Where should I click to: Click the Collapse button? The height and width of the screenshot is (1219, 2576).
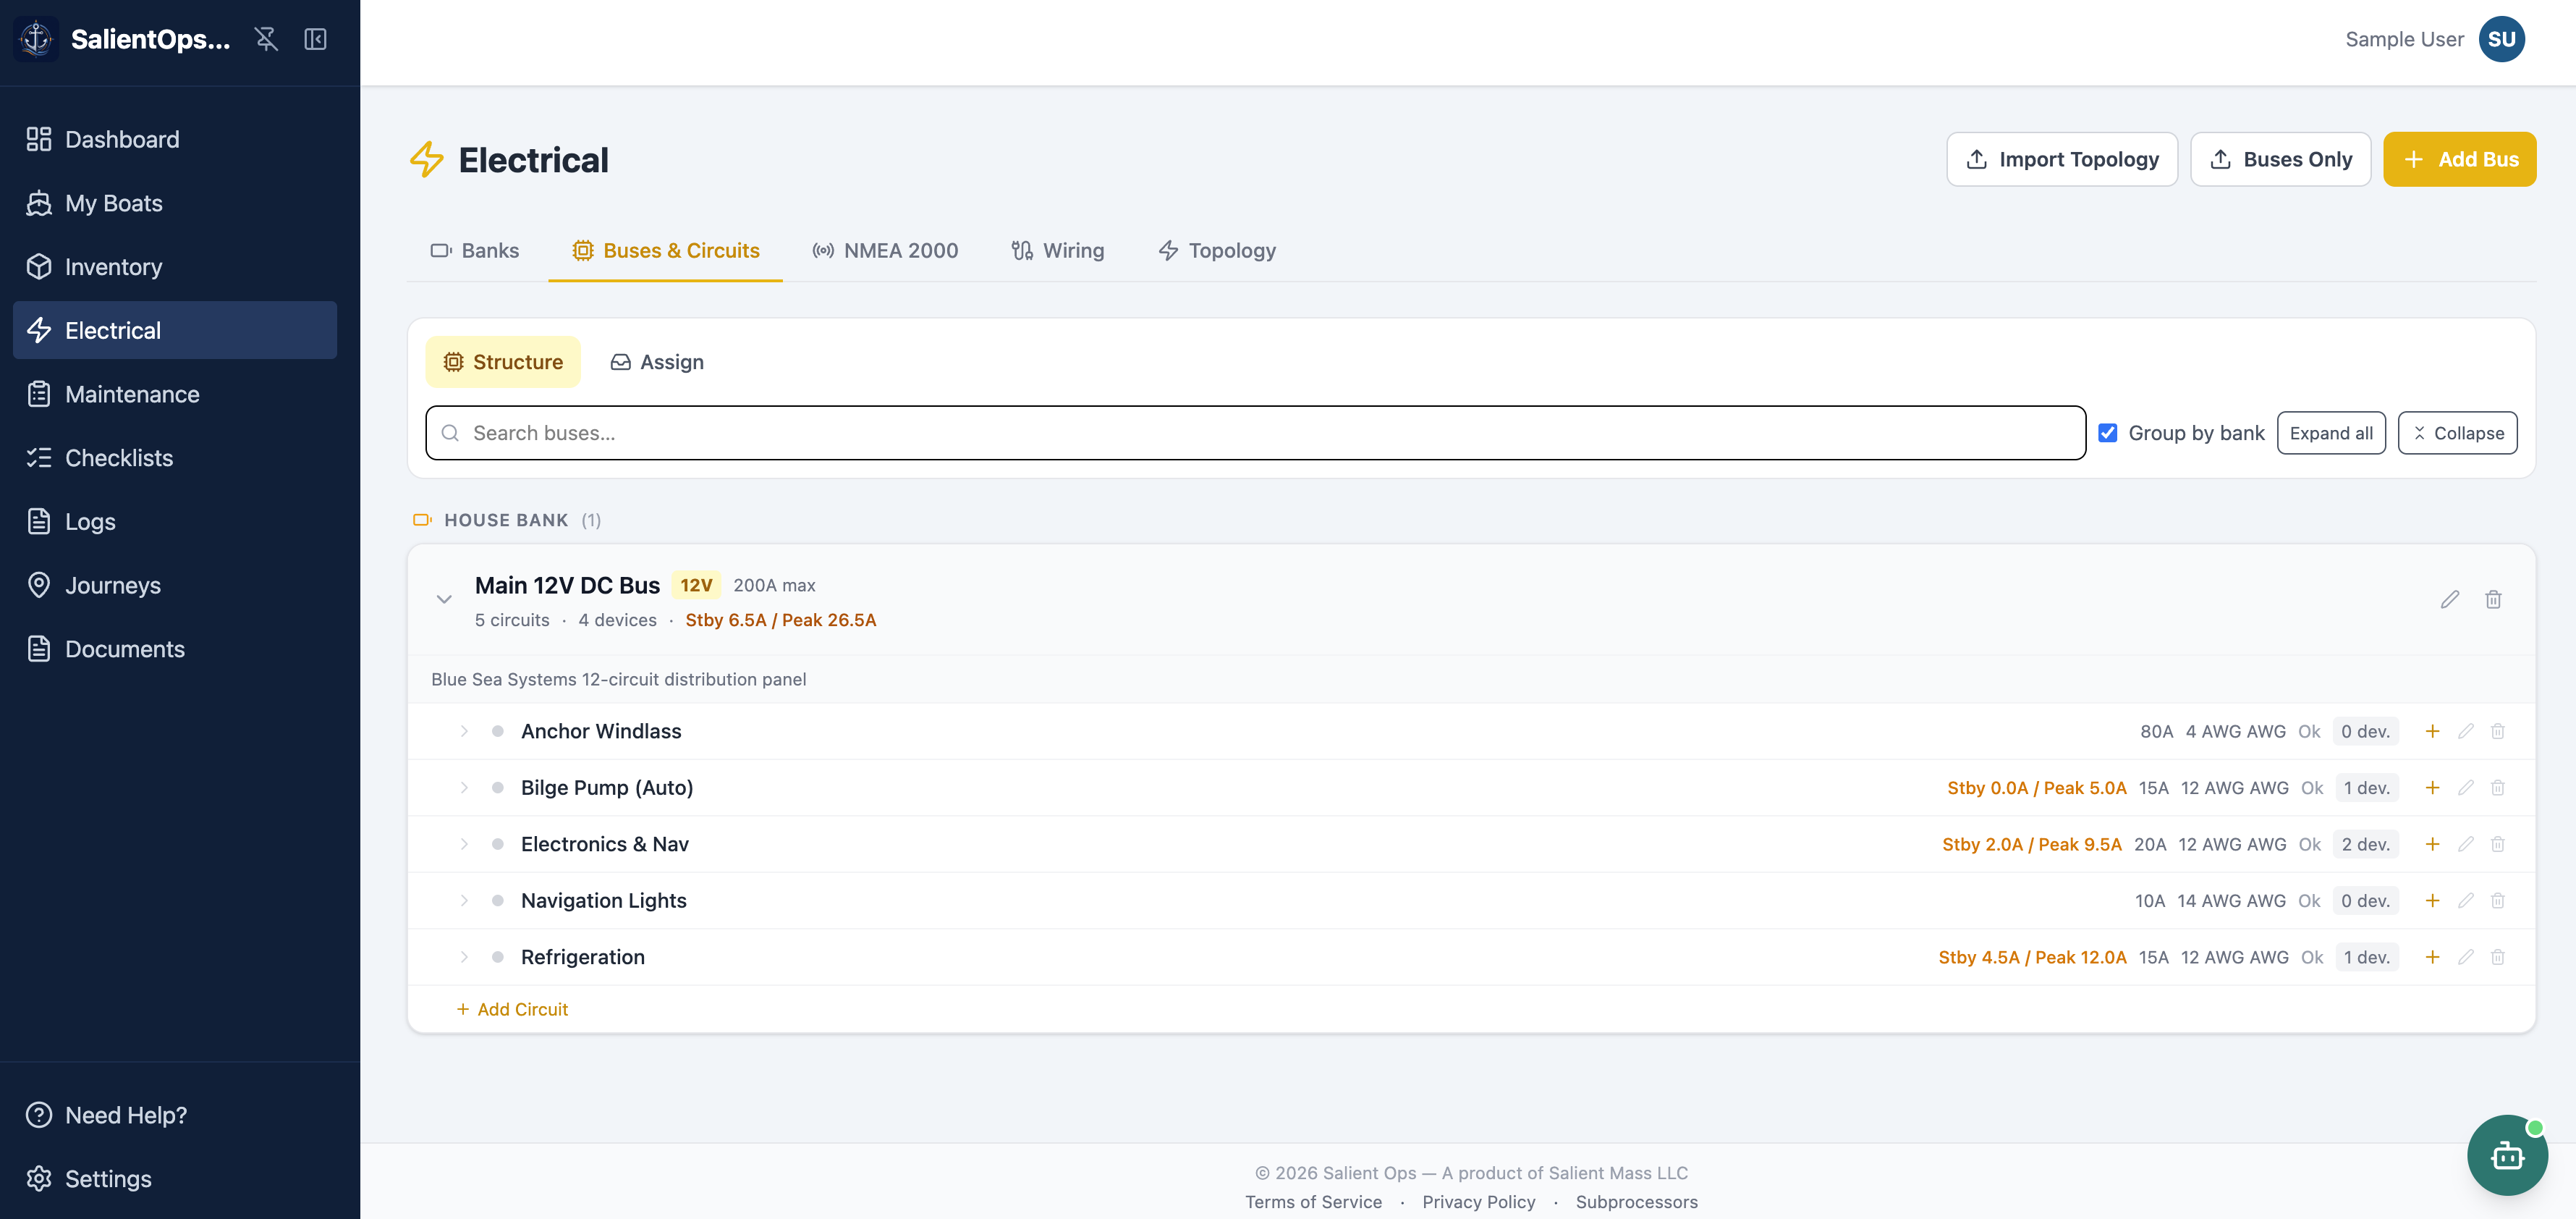pos(2457,433)
